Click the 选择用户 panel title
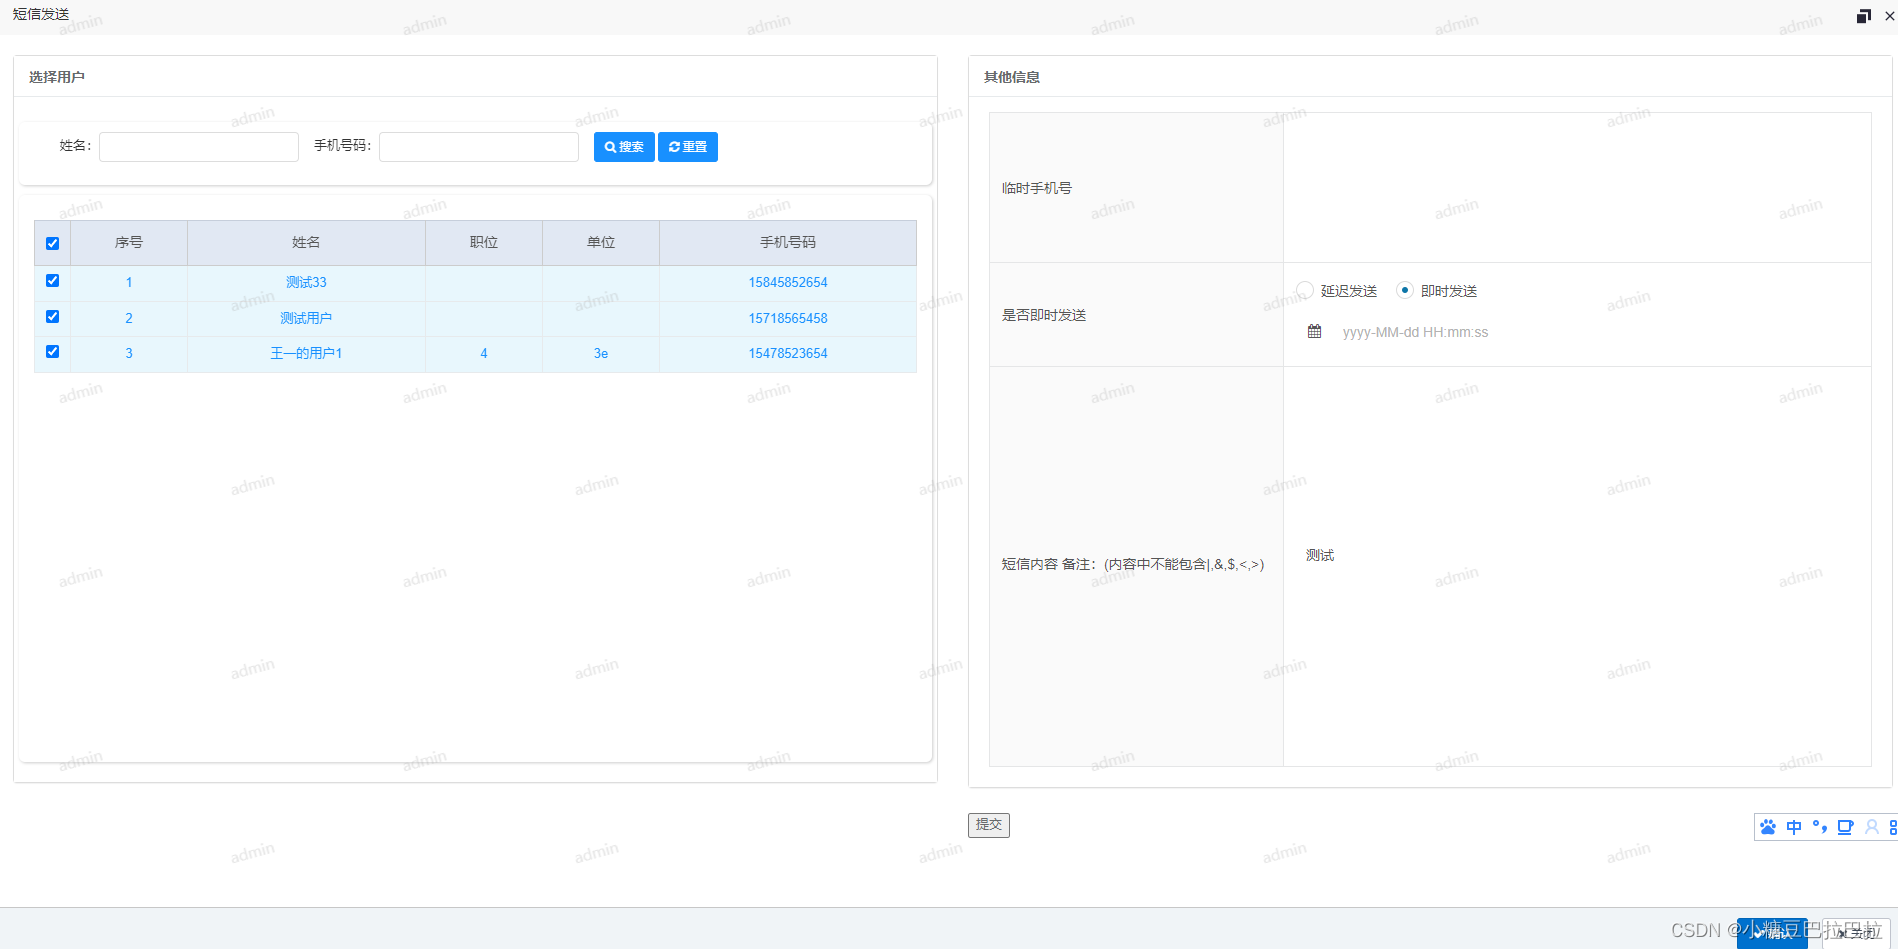This screenshot has height=949, width=1898. [57, 77]
